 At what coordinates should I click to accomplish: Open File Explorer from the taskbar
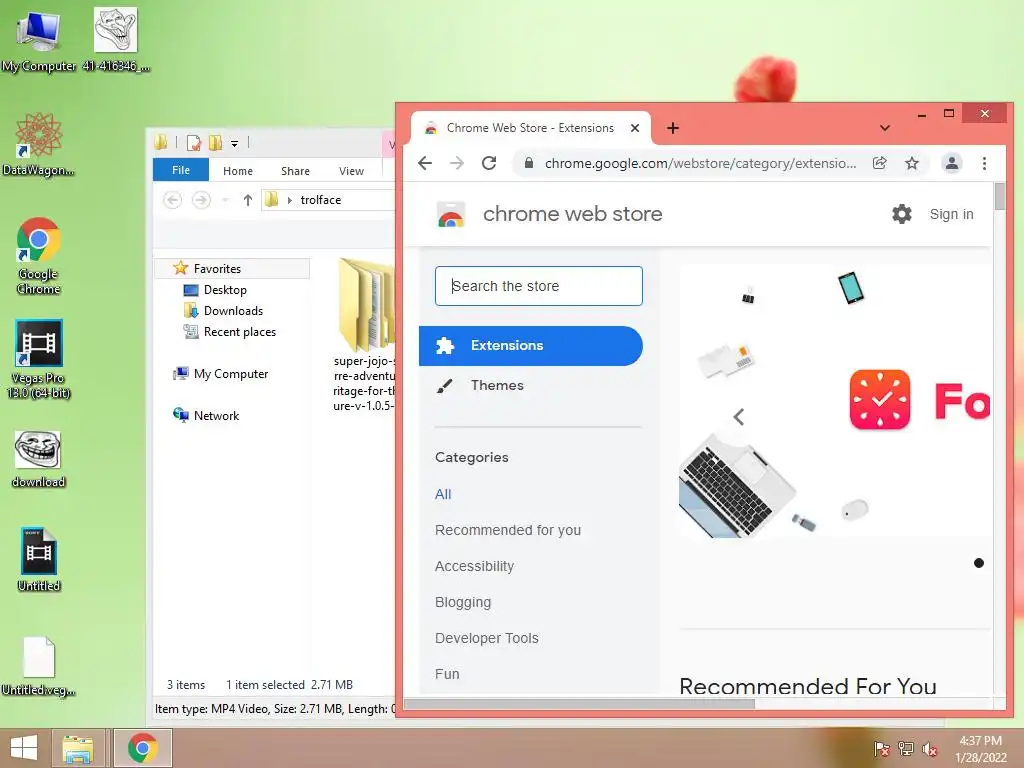click(78, 748)
